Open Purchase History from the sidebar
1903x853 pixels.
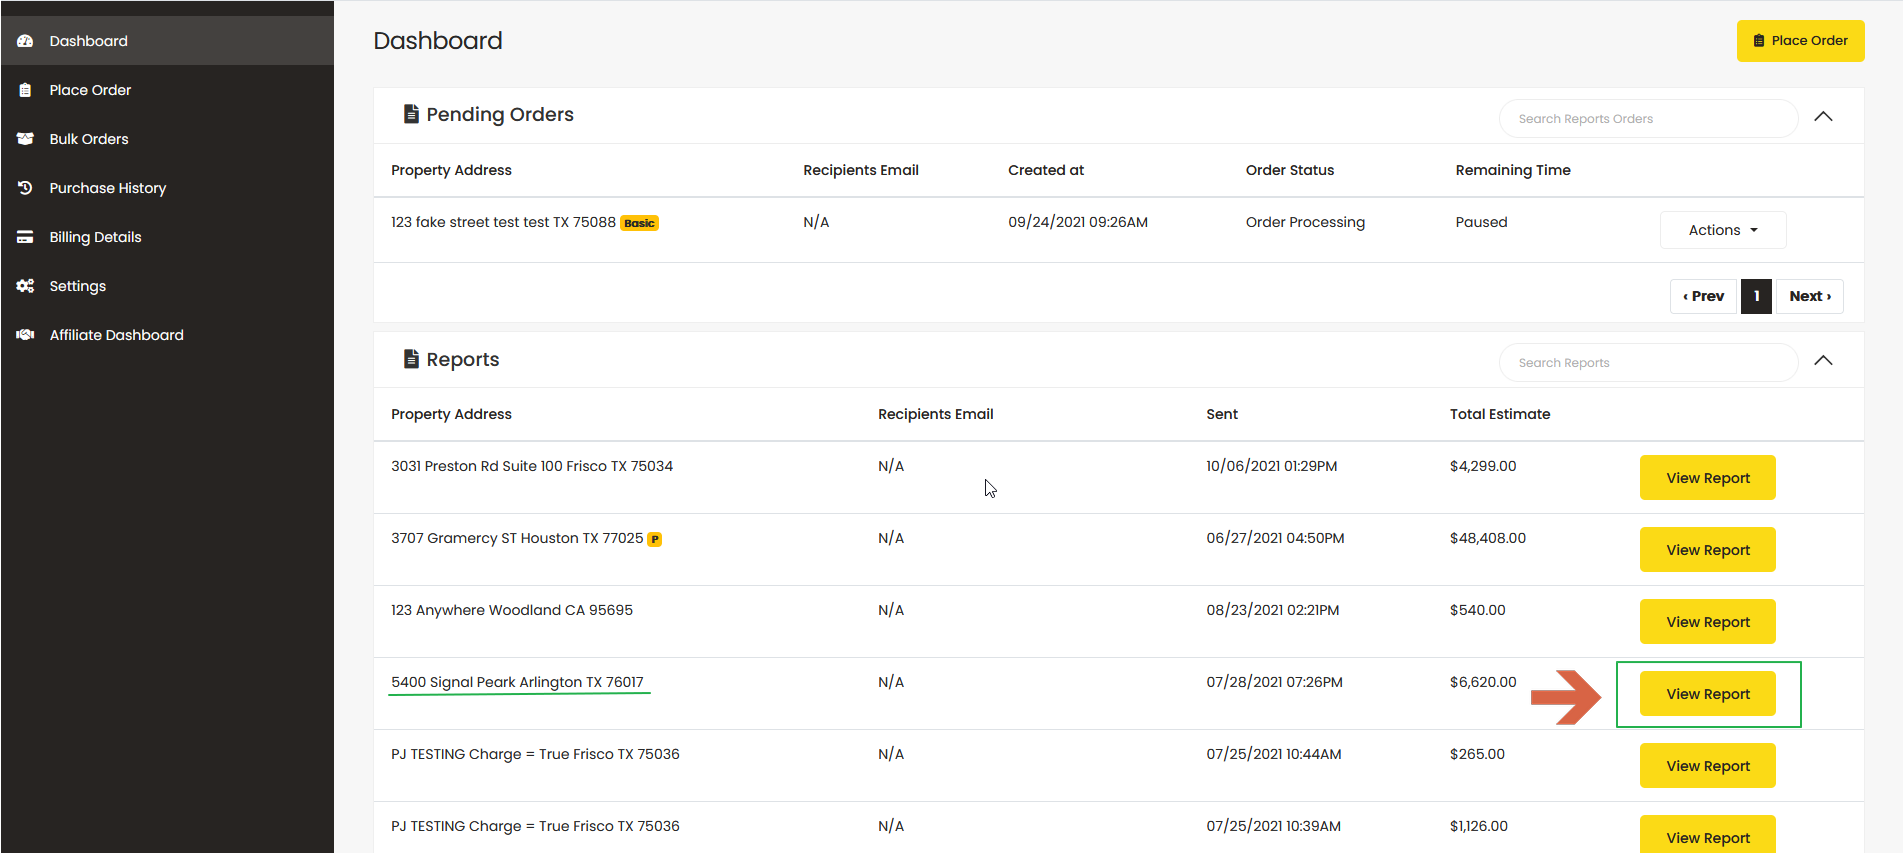coord(107,188)
